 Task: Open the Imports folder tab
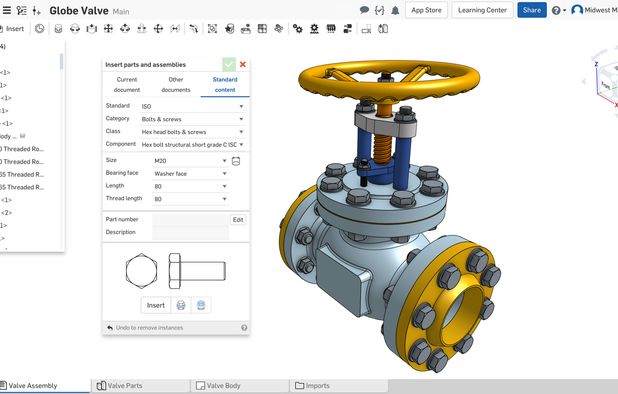tap(339, 386)
